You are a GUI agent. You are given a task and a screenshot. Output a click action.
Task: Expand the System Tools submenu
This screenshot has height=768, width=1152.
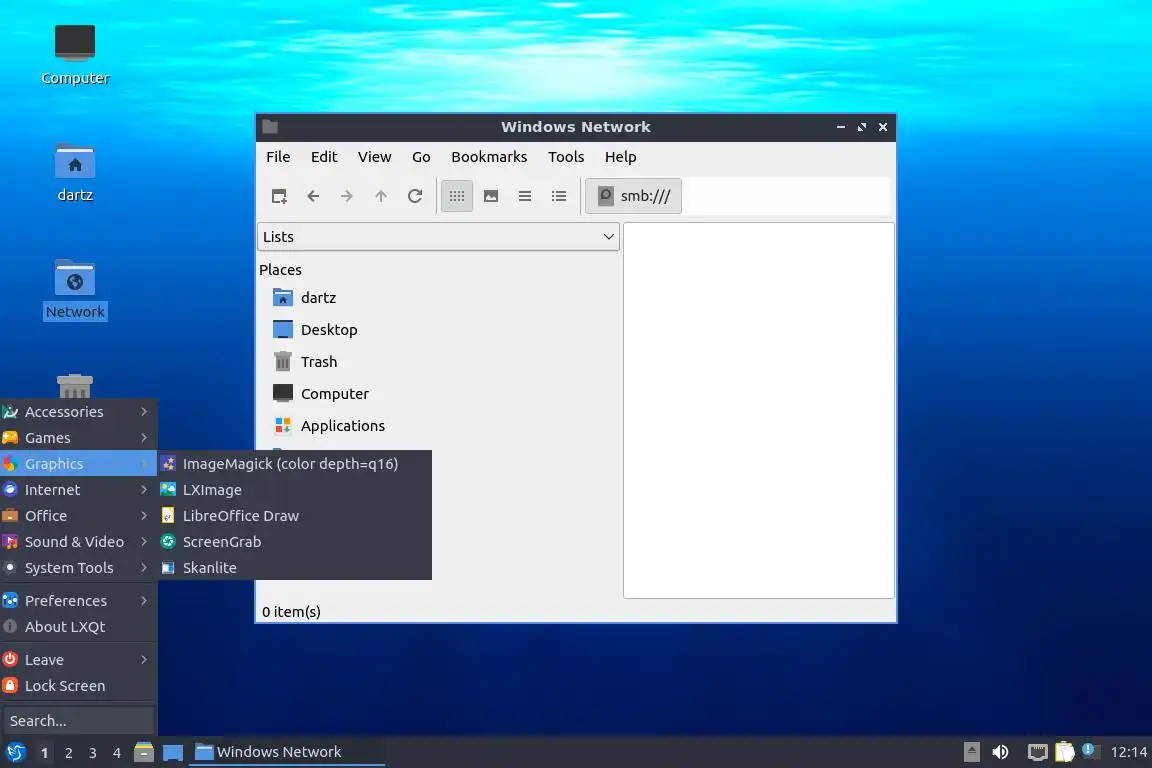point(79,568)
